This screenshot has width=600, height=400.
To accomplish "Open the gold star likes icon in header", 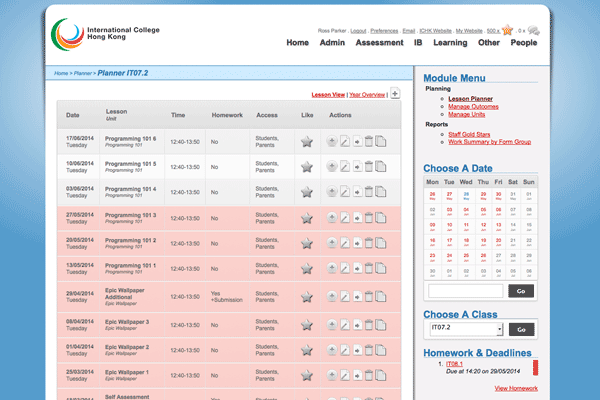I will (507, 31).
